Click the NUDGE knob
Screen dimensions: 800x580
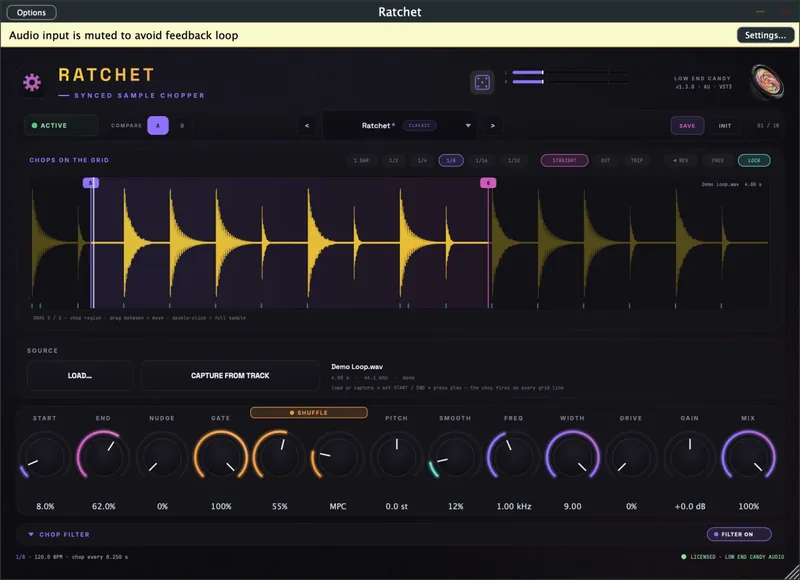[162, 456]
